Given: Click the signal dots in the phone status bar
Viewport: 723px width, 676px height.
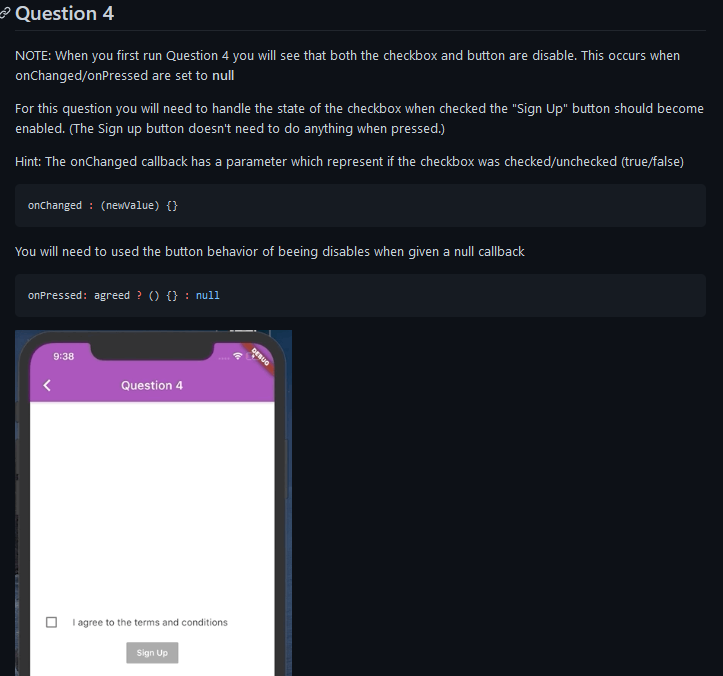Looking at the screenshot, I should coord(224,358).
